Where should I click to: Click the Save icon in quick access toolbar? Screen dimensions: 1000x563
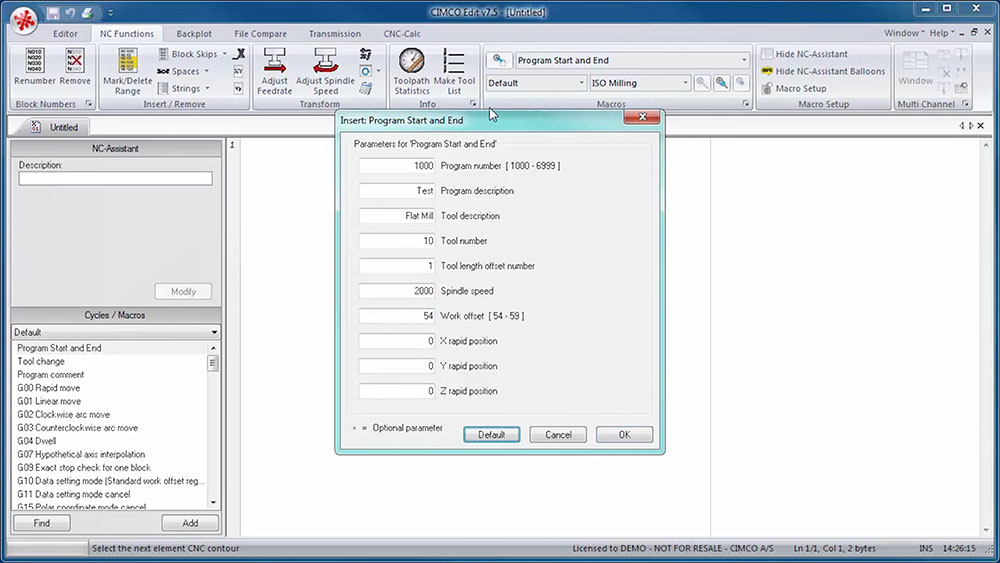click(x=53, y=13)
